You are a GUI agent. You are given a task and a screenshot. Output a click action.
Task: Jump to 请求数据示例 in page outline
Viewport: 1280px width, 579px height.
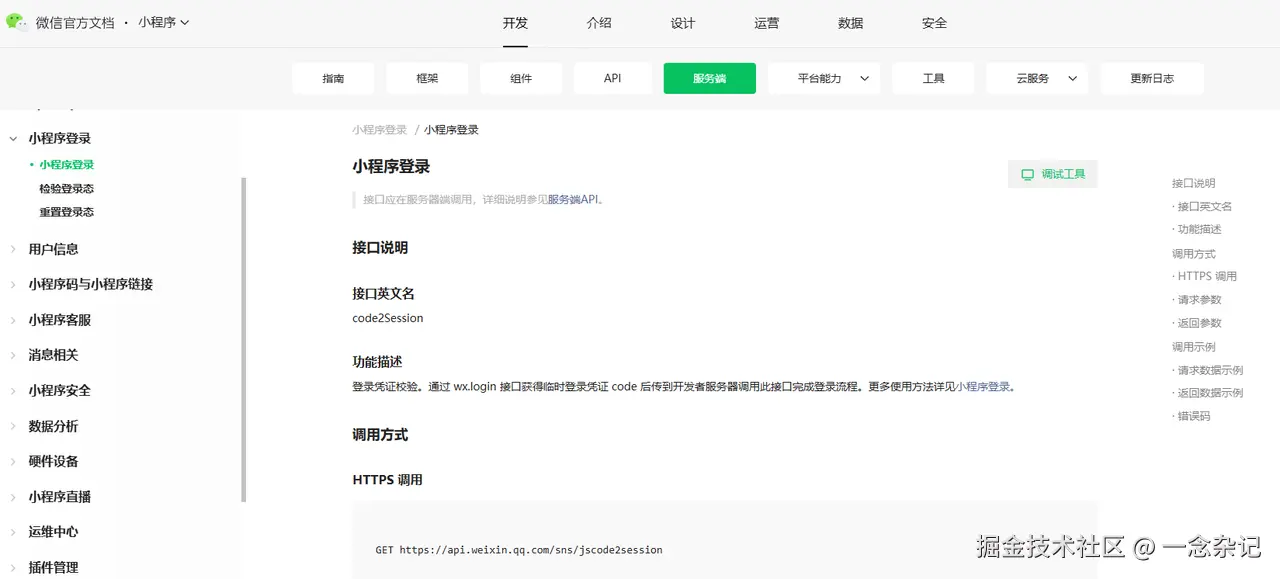pos(1211,370)
